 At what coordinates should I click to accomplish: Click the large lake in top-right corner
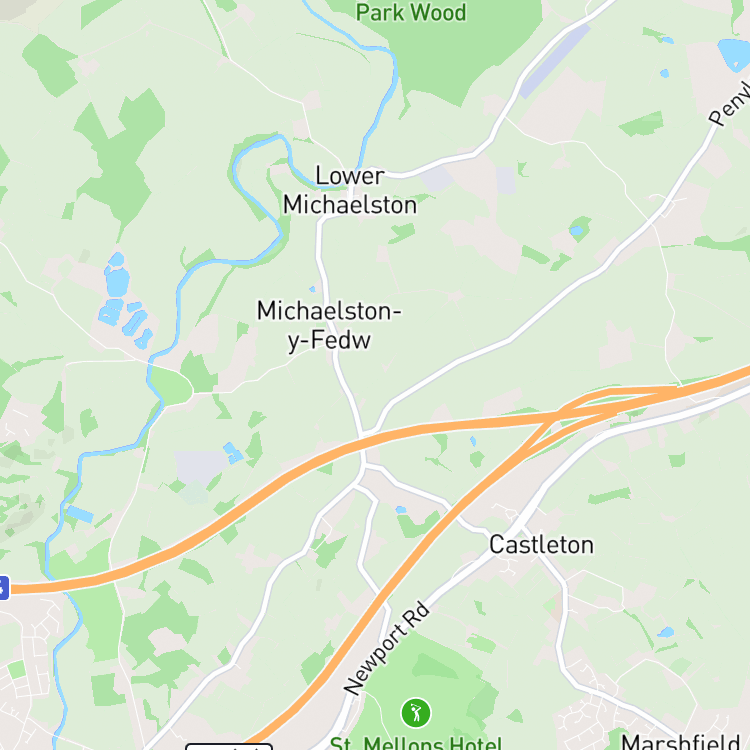(734, 54)
